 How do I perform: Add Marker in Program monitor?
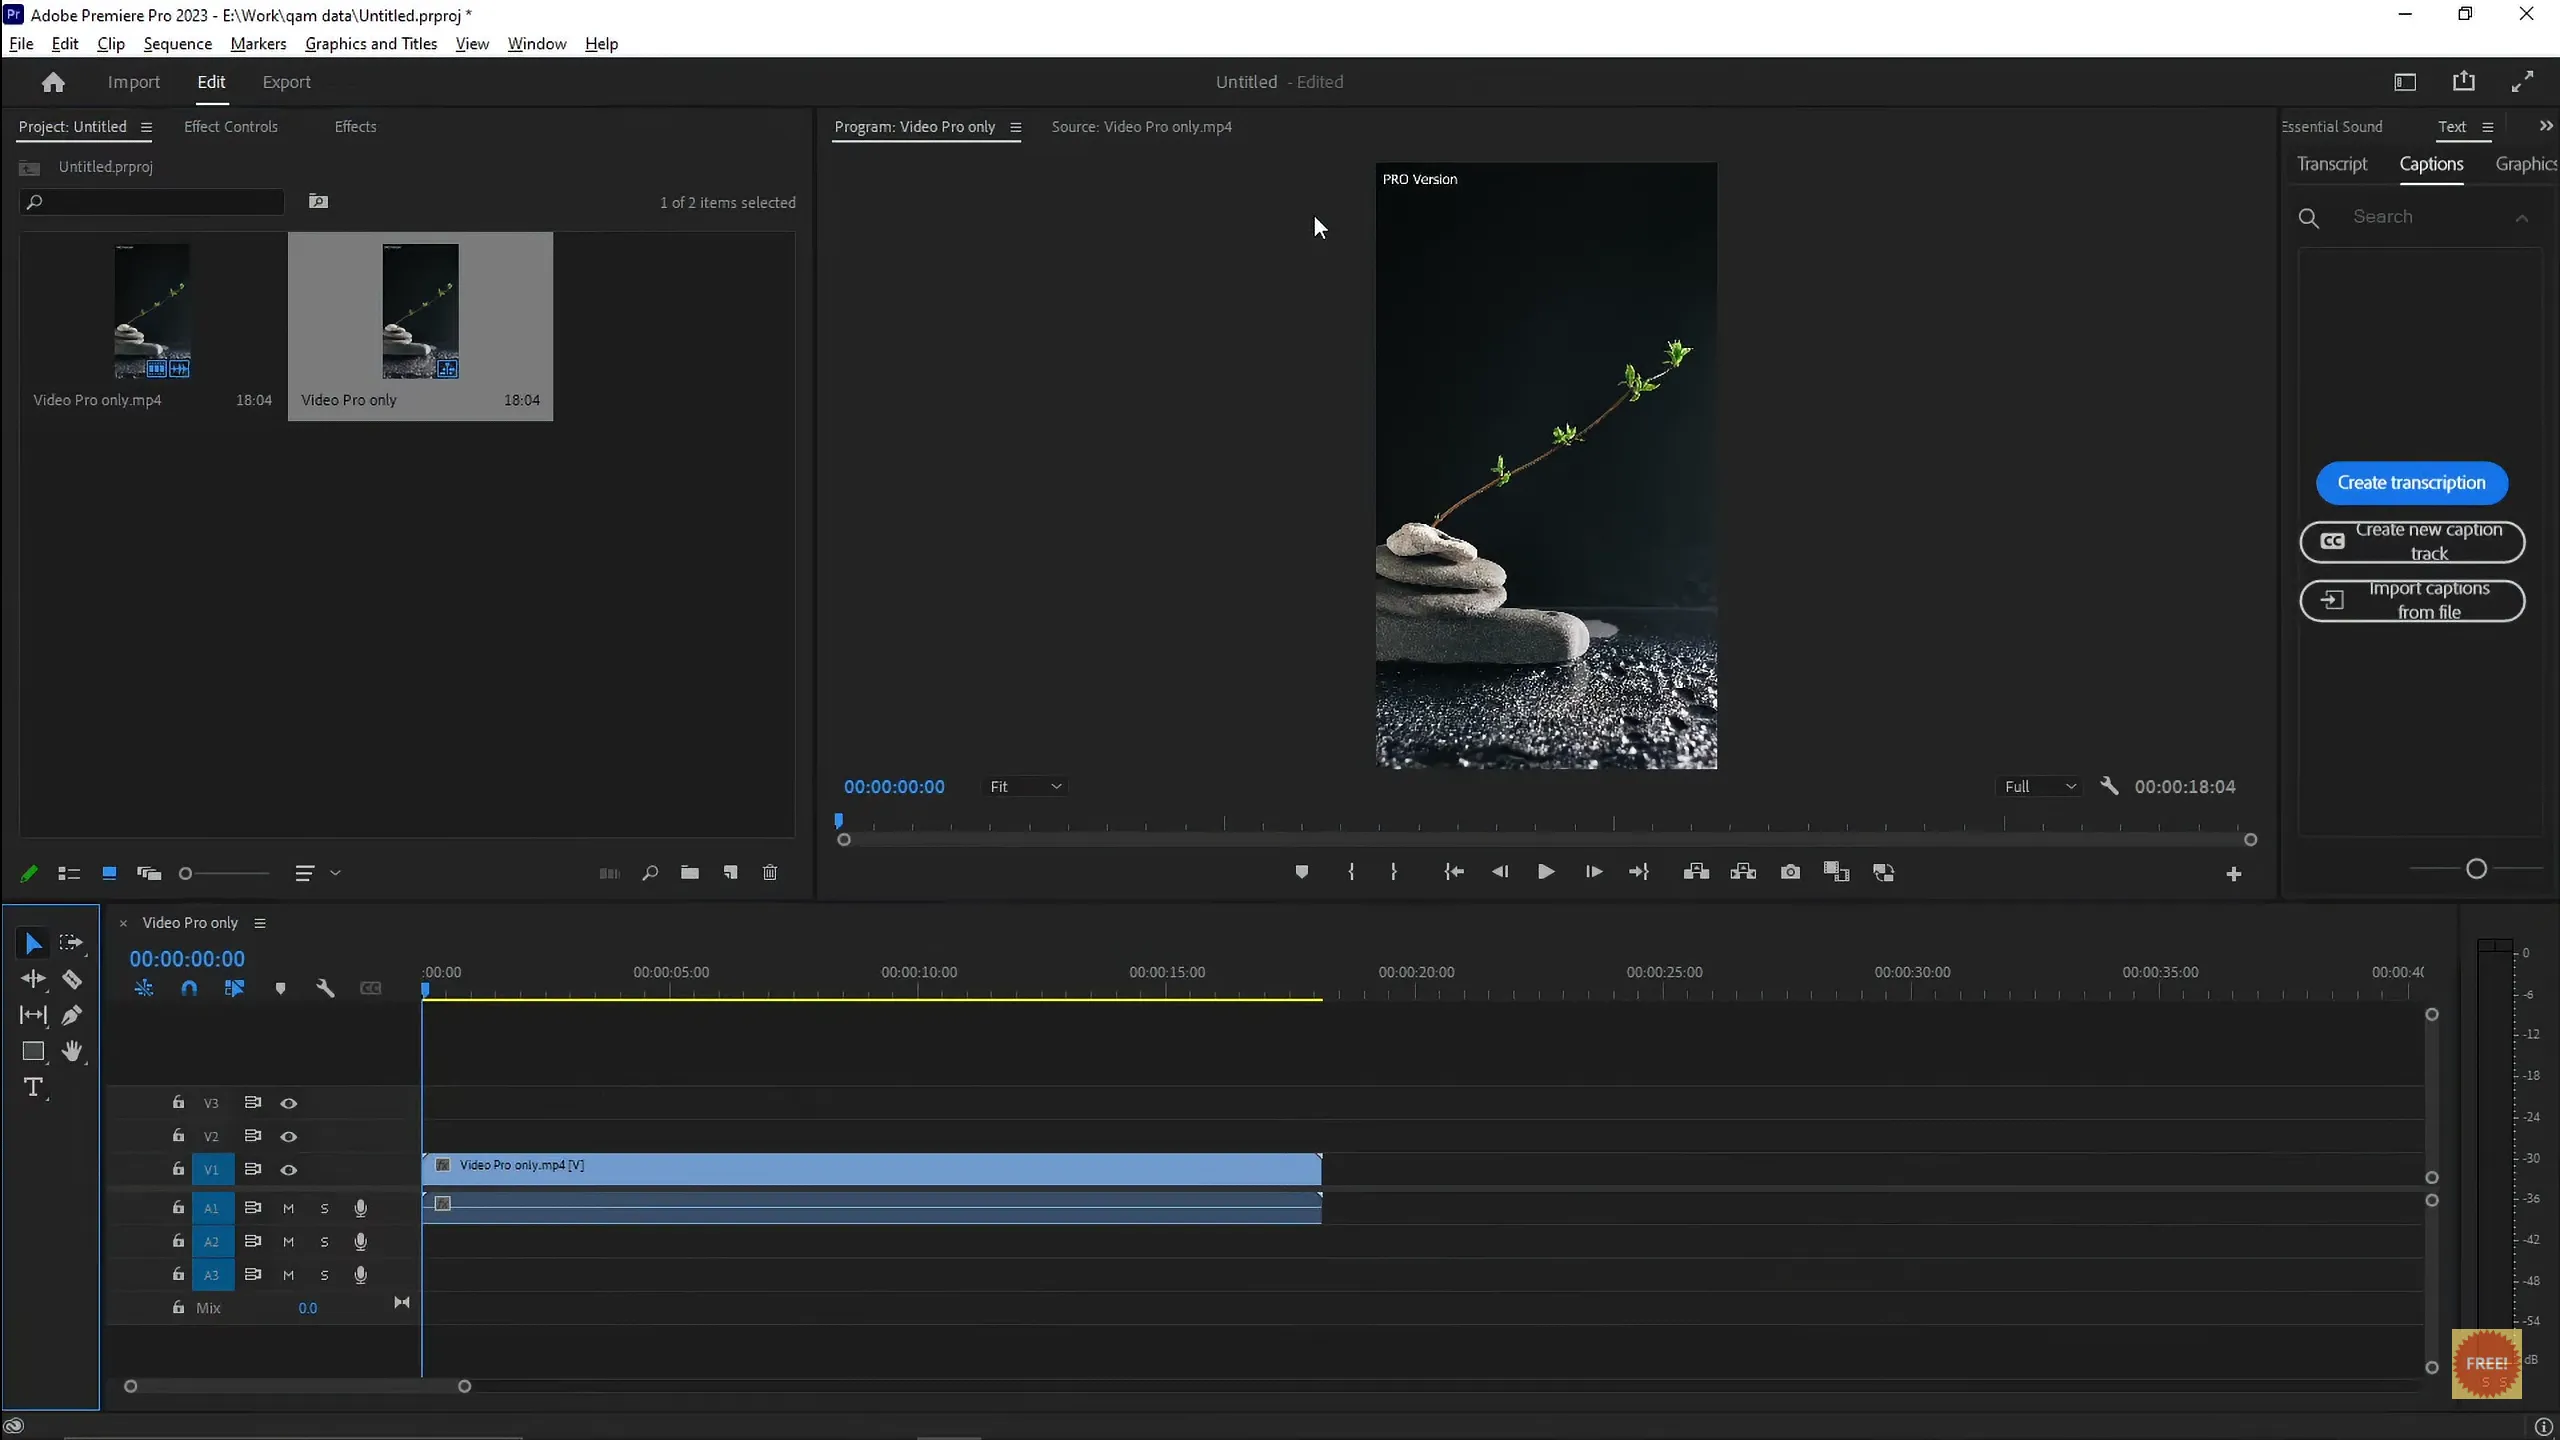1301,872
